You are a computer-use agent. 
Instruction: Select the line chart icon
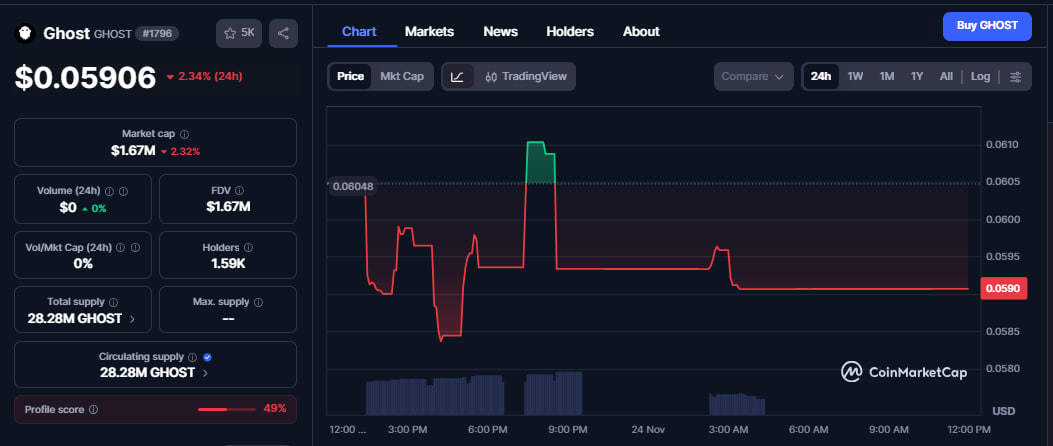pyautogui.click(x=458, y=77)
